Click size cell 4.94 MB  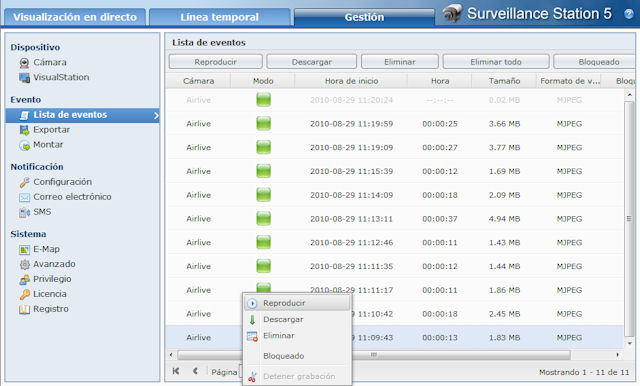(x=504, y=219)
